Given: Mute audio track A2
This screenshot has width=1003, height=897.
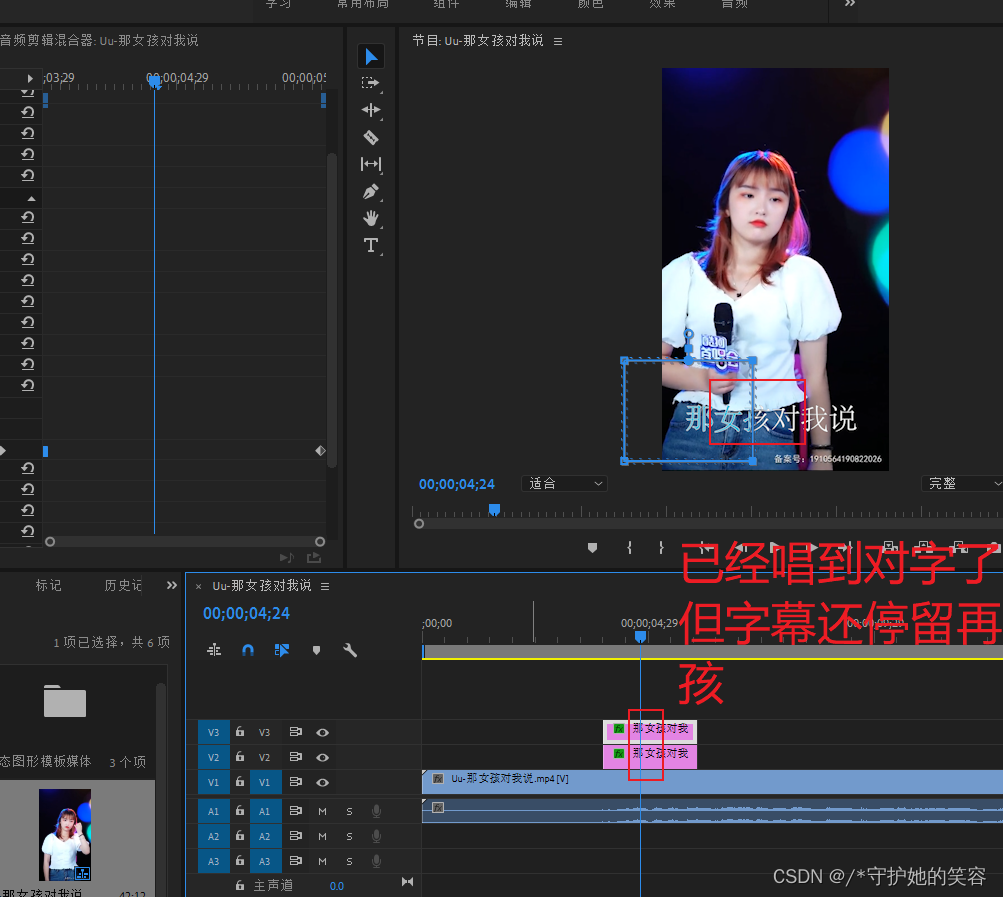Looking at the screenshot, I should point(322,836).
